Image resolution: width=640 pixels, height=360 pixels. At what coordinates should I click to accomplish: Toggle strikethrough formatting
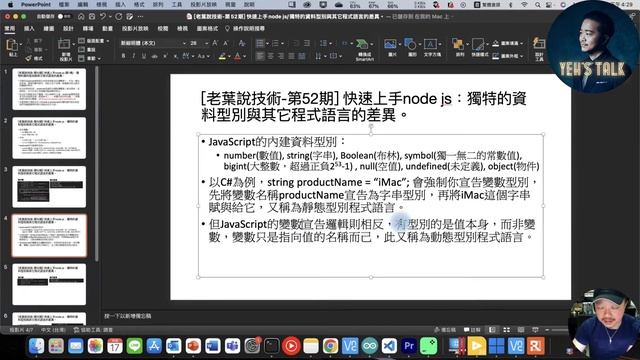tap(154, 56)
